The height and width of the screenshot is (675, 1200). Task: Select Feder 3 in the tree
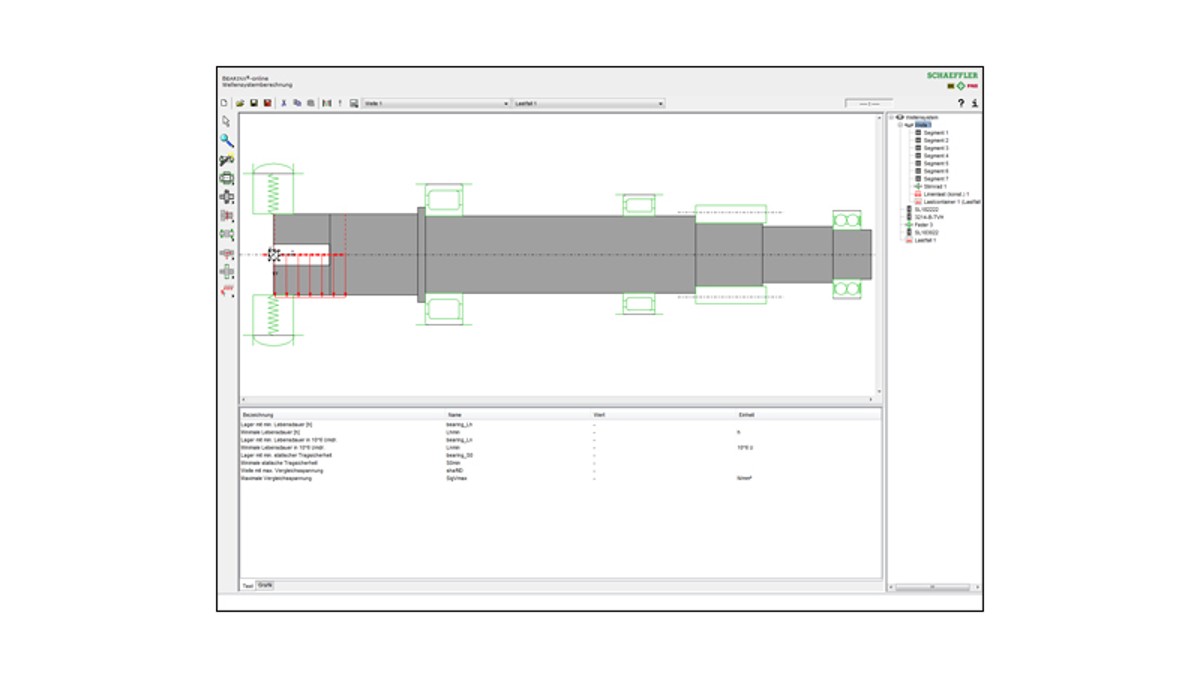pyautogui.click(x=924, y=225)
